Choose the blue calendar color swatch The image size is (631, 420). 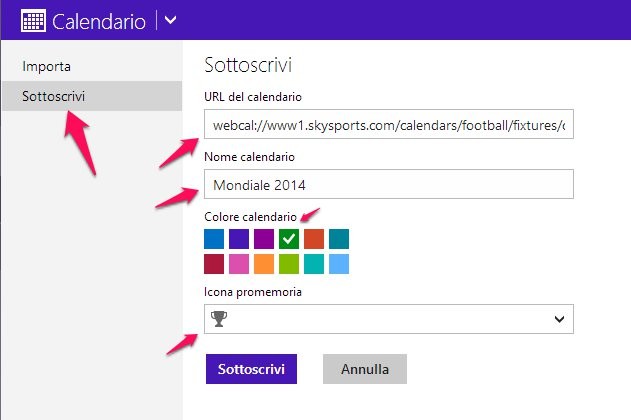[x=214, y=239]
